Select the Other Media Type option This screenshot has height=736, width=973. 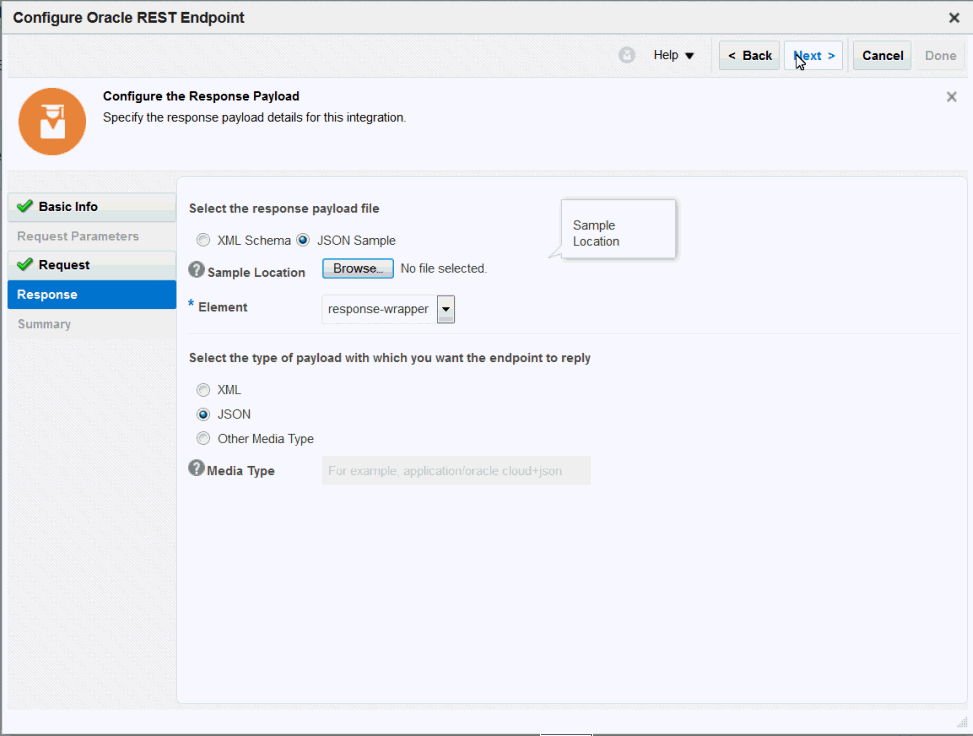click(x=203, y=438)
